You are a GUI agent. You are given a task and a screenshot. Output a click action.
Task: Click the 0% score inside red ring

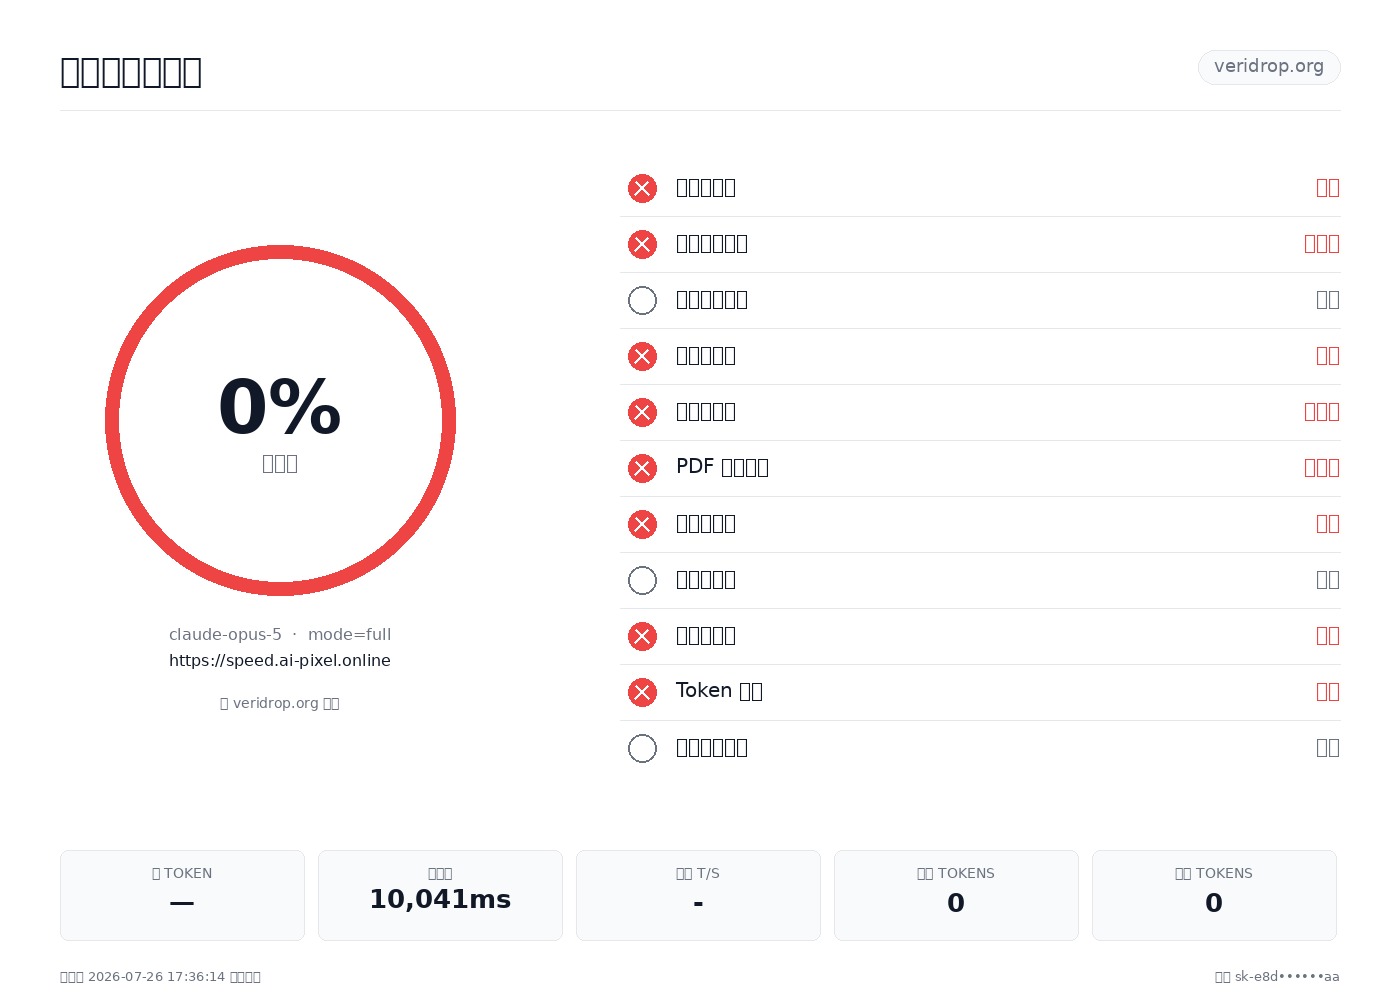pos(280,407)
